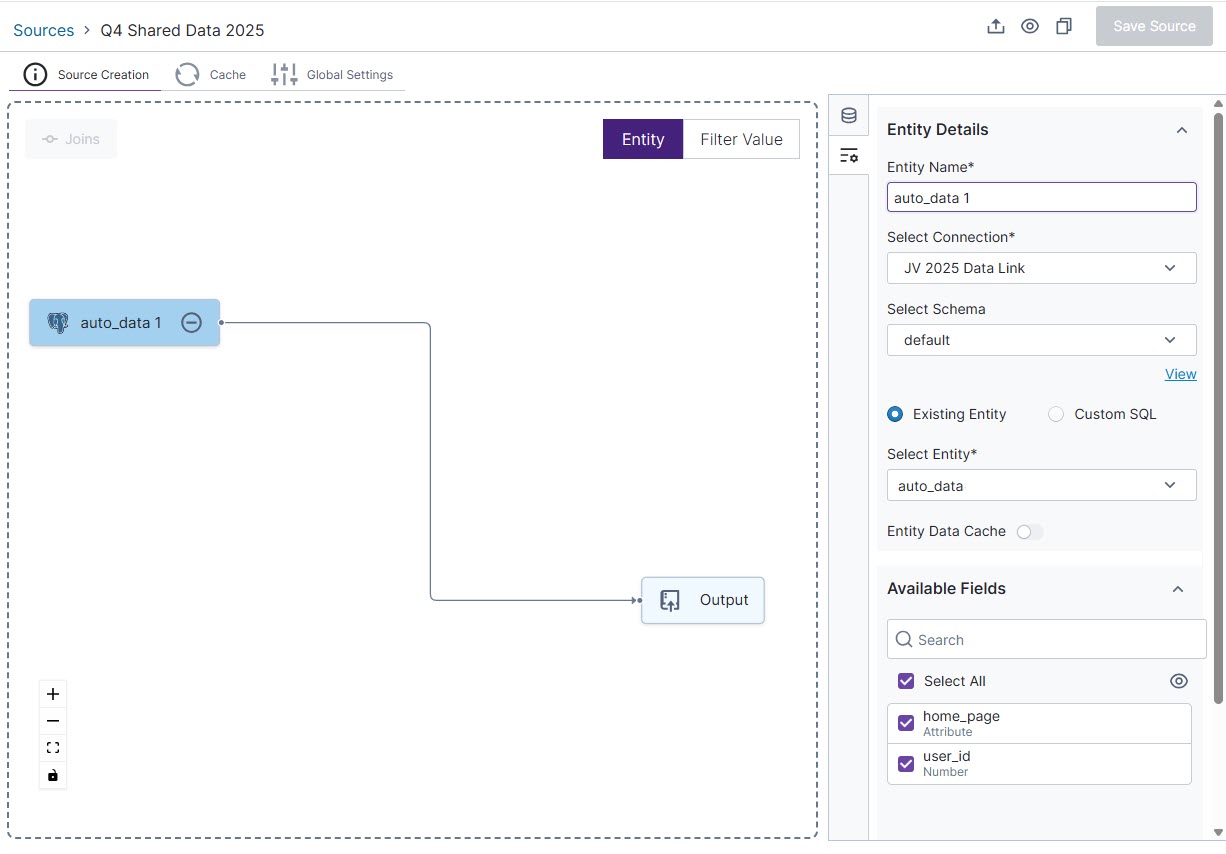Screen dimensions: 1226x854
Task: Collapse the Entity Details section
Action: 1181,130
